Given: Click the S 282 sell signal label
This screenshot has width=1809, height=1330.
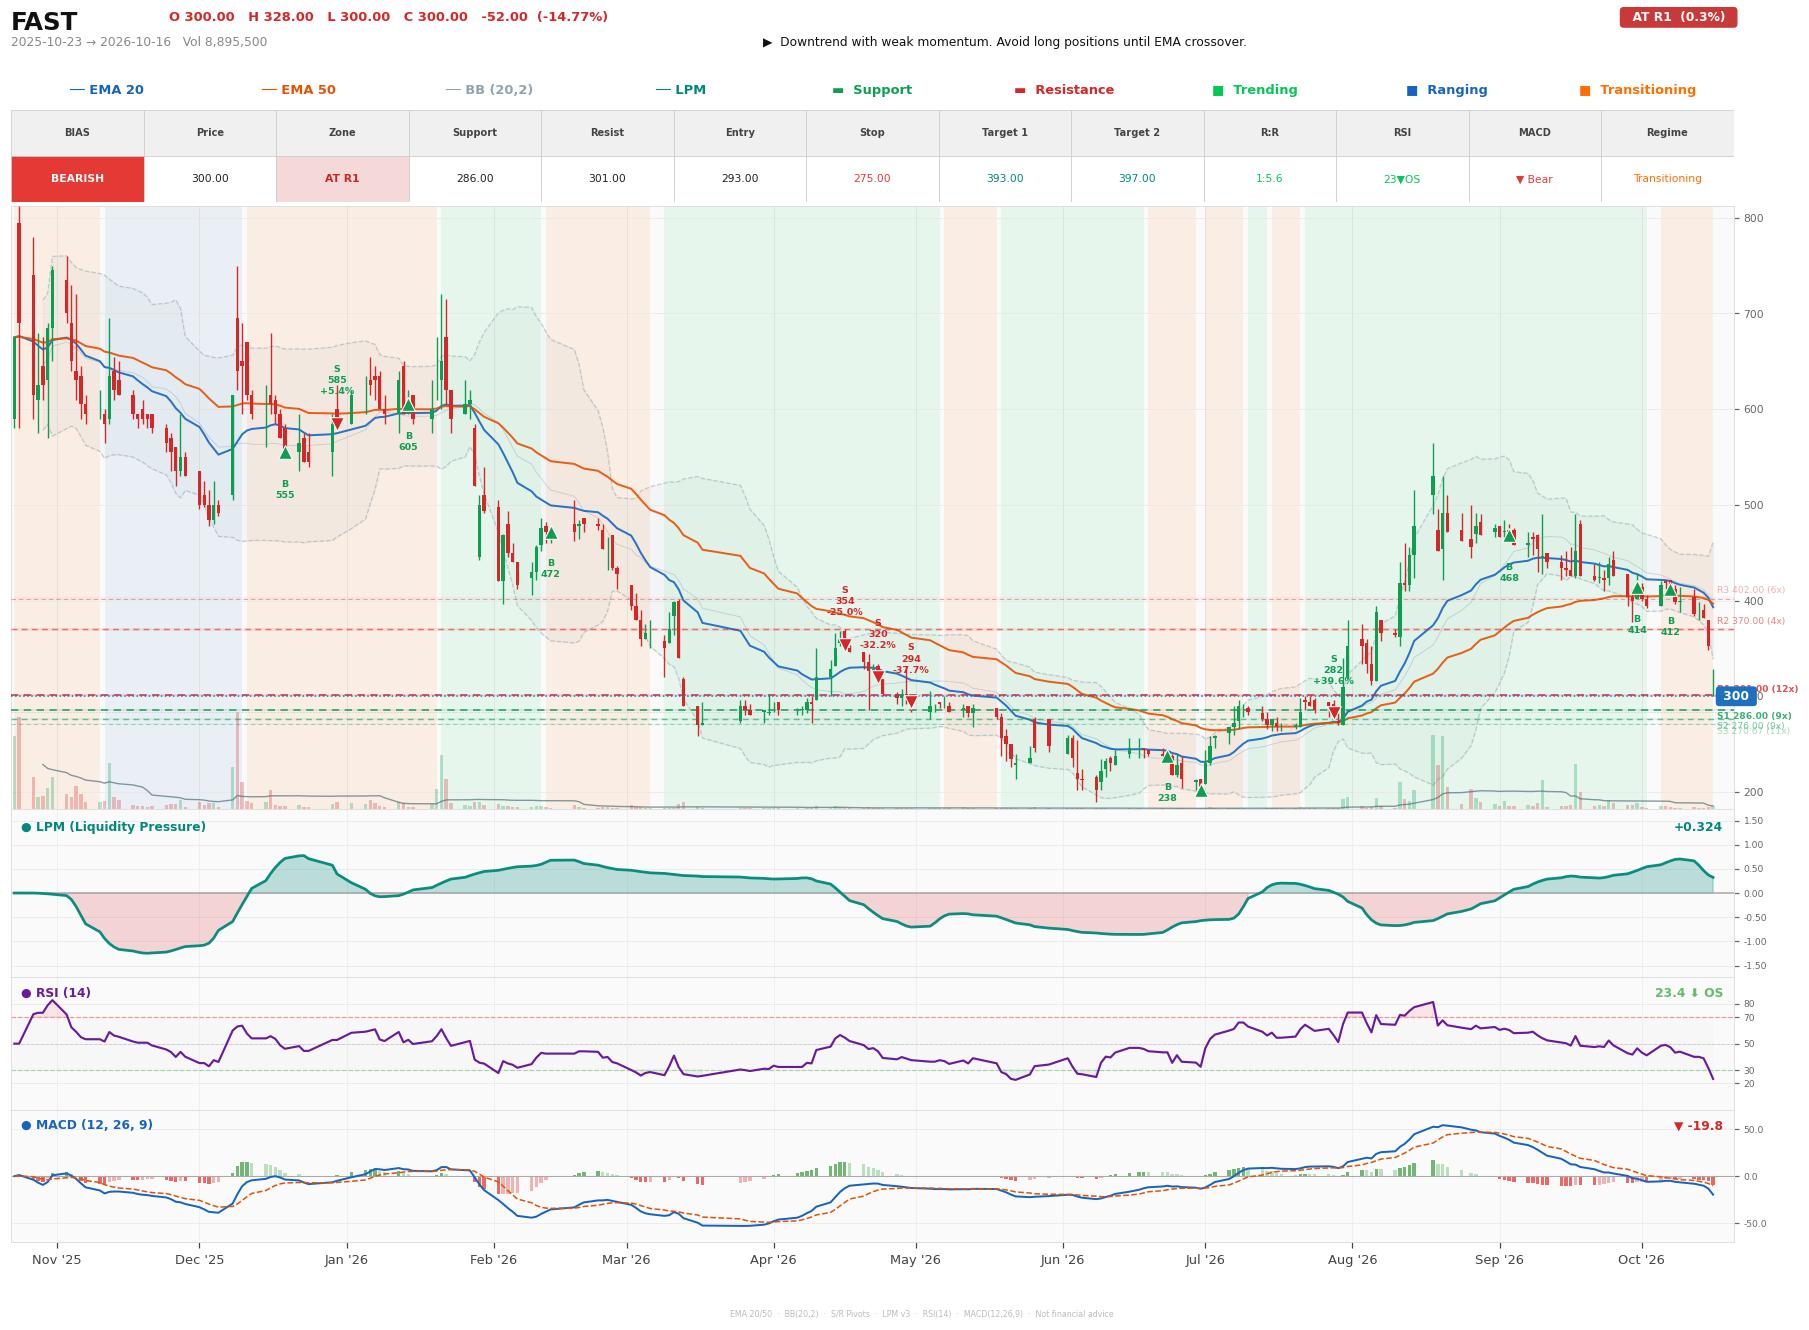Looking at the screenshot, I should point(1333,670).
